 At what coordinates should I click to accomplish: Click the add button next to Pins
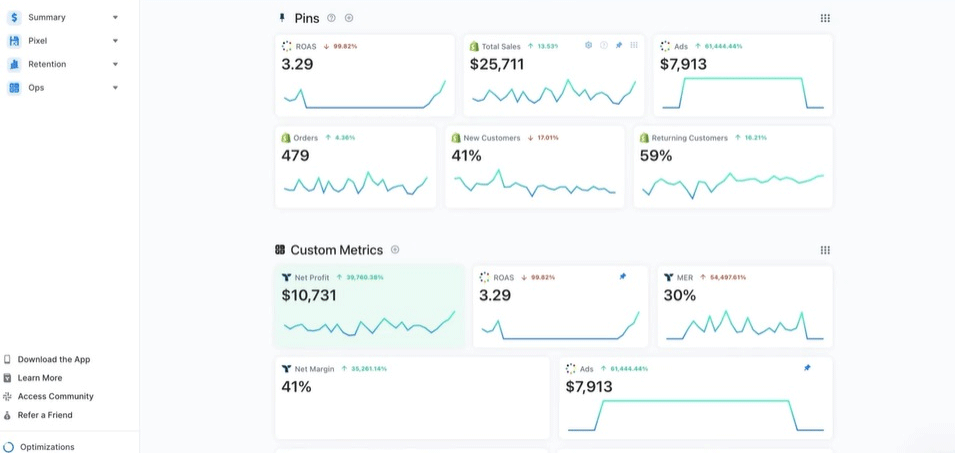point(349,18)
